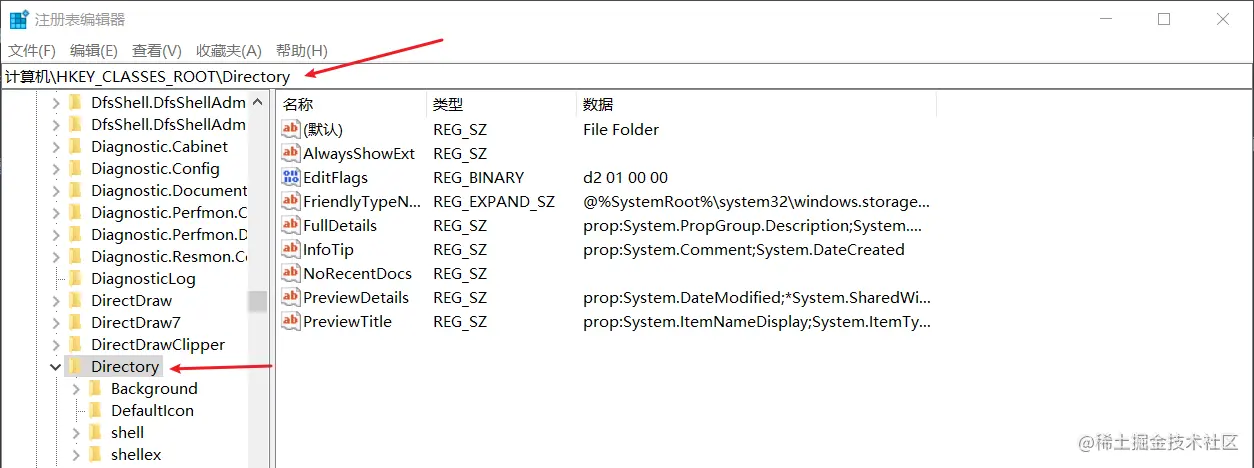
Task: Collapse the Directory tree node
Action: (x=55, y=367)
